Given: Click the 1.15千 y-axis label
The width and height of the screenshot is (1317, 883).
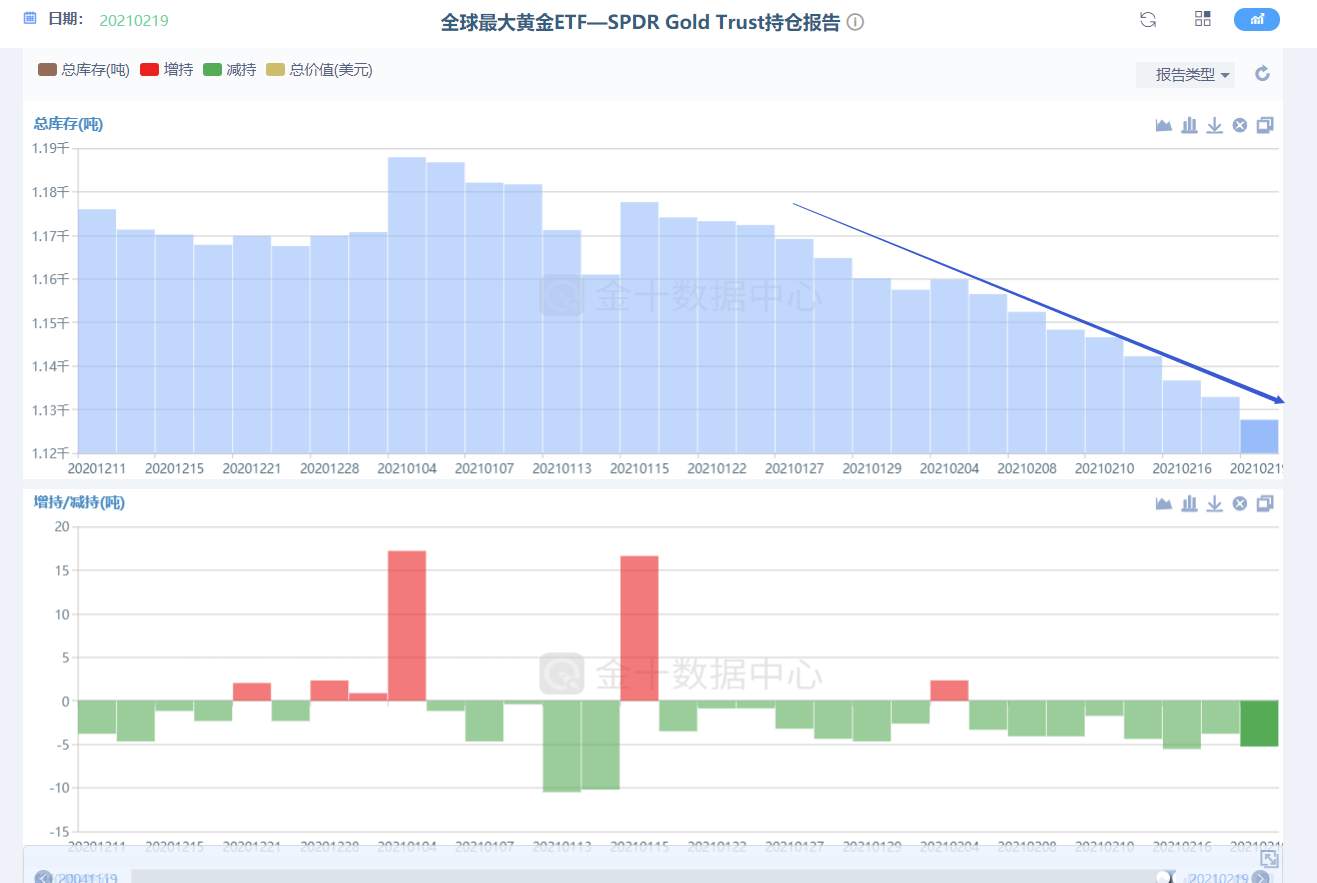Looking at the screenshot, I should tap(52, 323).
